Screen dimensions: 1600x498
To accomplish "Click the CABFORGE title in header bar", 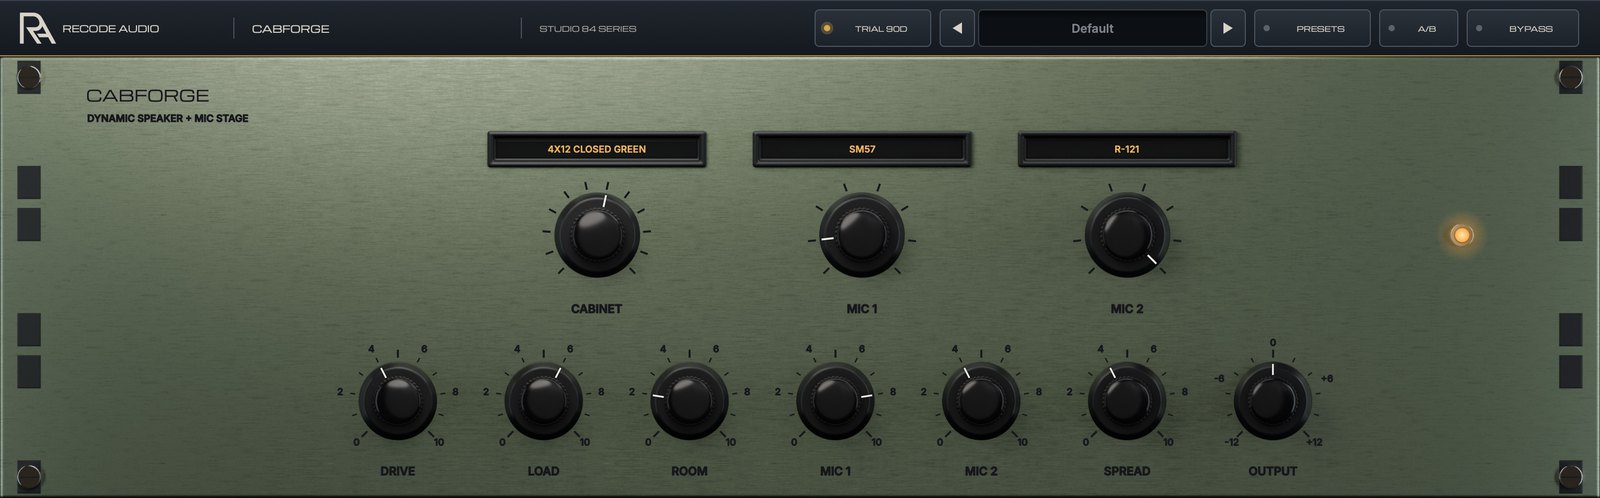I will (x=290, y=28).
